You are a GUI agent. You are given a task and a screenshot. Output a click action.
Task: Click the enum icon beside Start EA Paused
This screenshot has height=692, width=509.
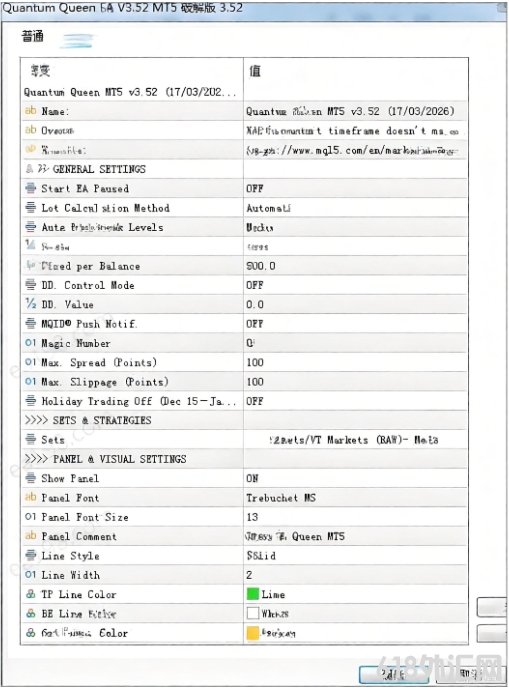[30, 188]
